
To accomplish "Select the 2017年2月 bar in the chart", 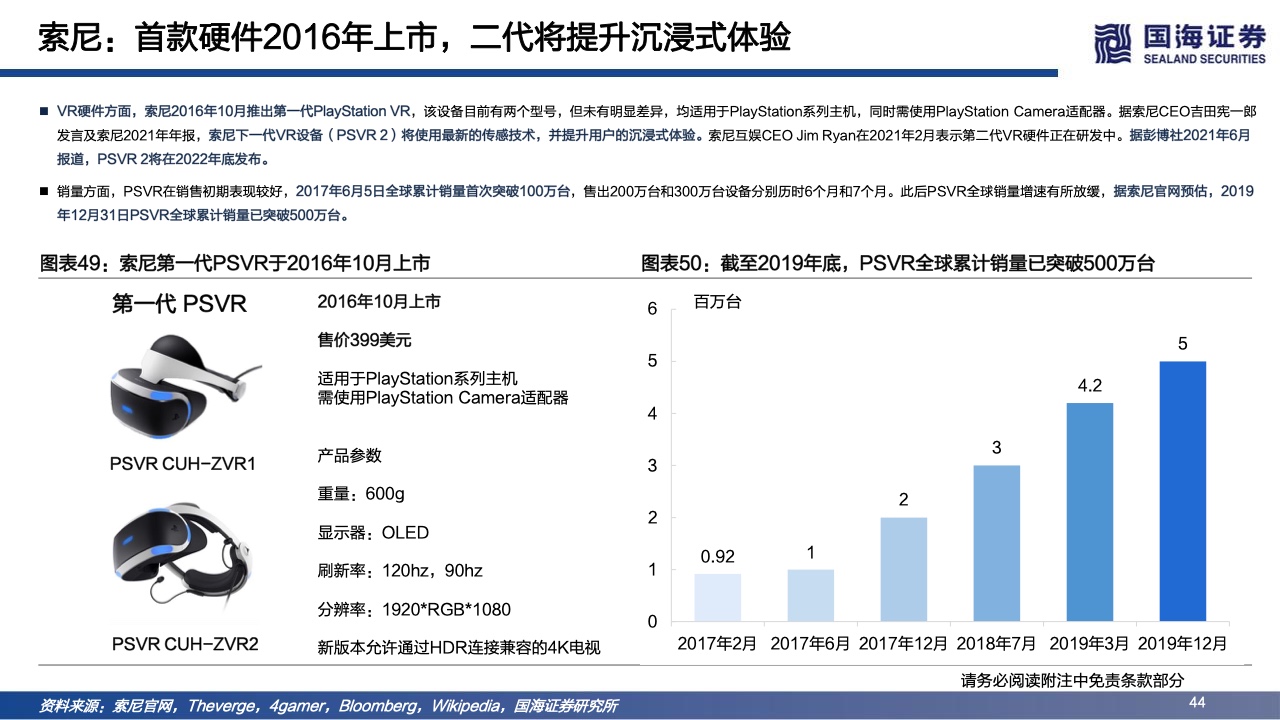I will coord(717,597).
